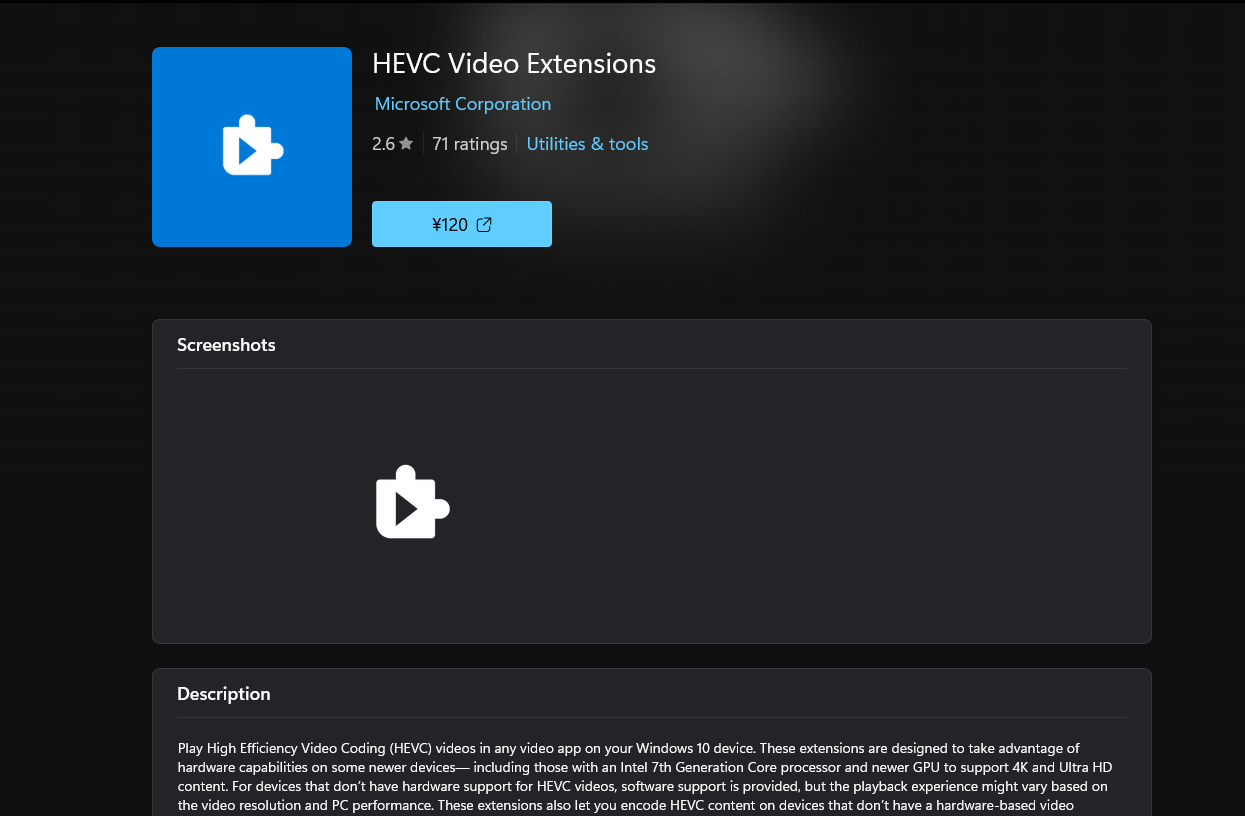Open the Microsoft Corporation publisher link
The height and width of the screenshot is (816, 1245).
coord(463,104)
